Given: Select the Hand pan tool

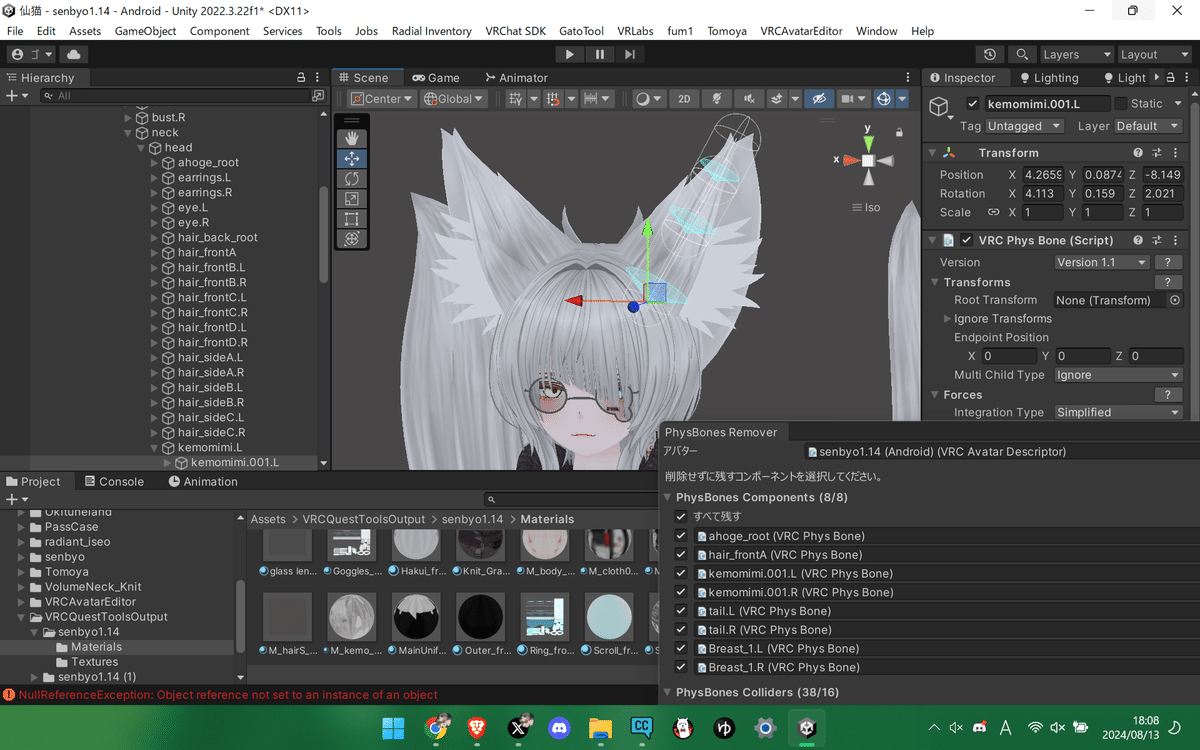Looking at the screenshot, I should (x=351, y=137).
